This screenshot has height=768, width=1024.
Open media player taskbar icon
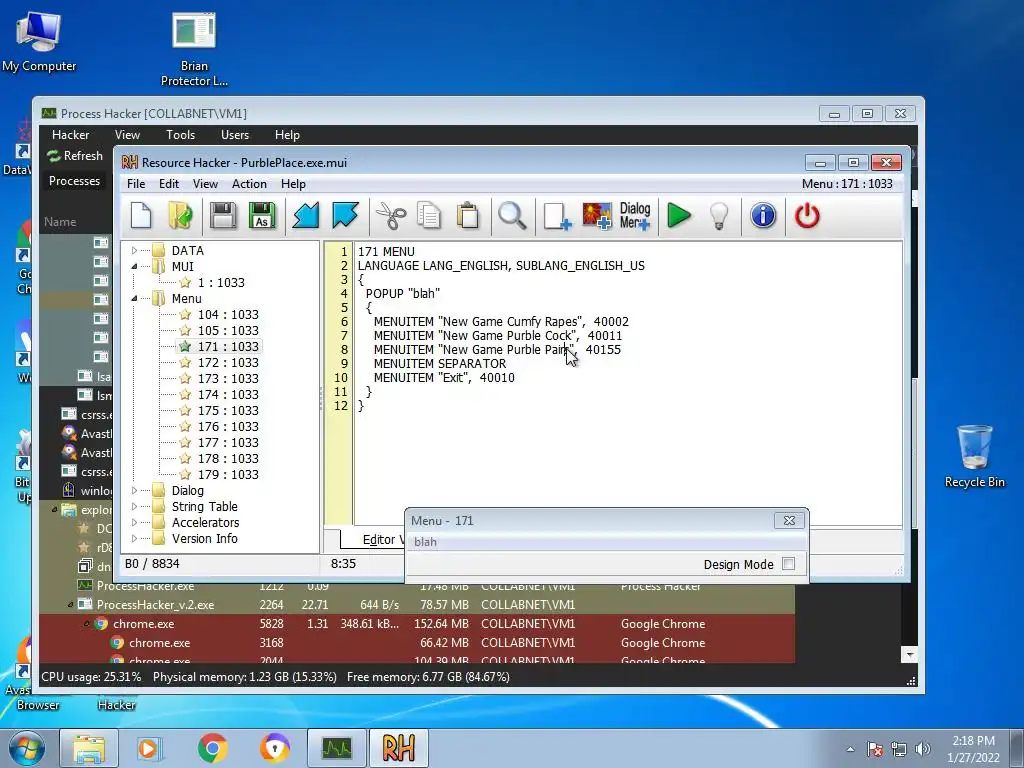[149, 748]
